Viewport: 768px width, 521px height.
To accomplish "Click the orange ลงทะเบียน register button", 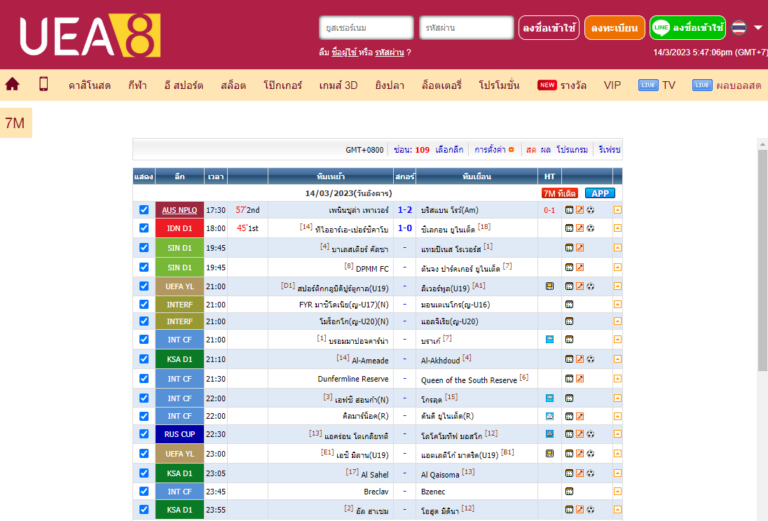I will coord(614,28).
